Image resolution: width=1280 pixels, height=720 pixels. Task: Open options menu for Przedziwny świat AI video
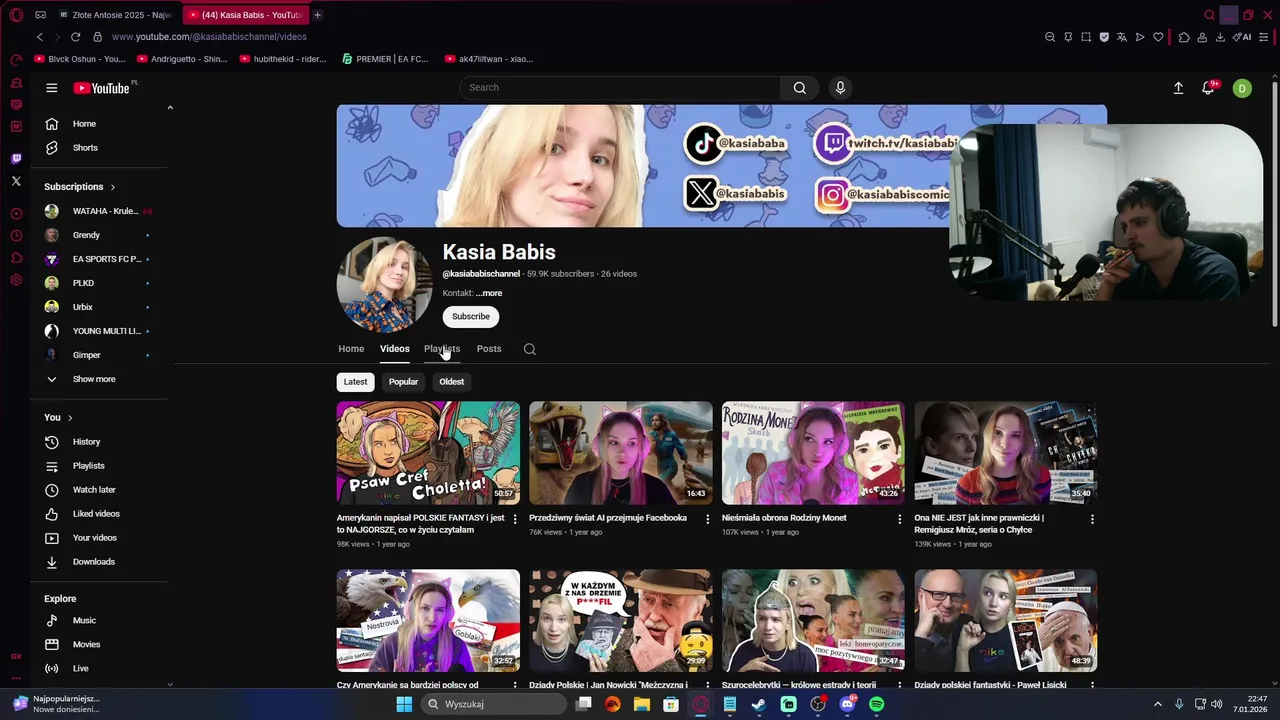point(708,519)
